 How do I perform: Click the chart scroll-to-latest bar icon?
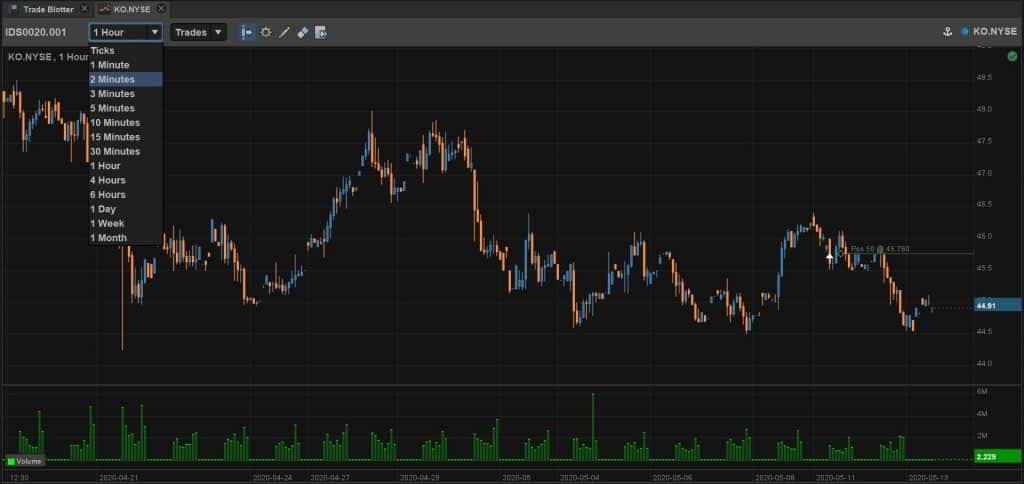click(247, 32)
